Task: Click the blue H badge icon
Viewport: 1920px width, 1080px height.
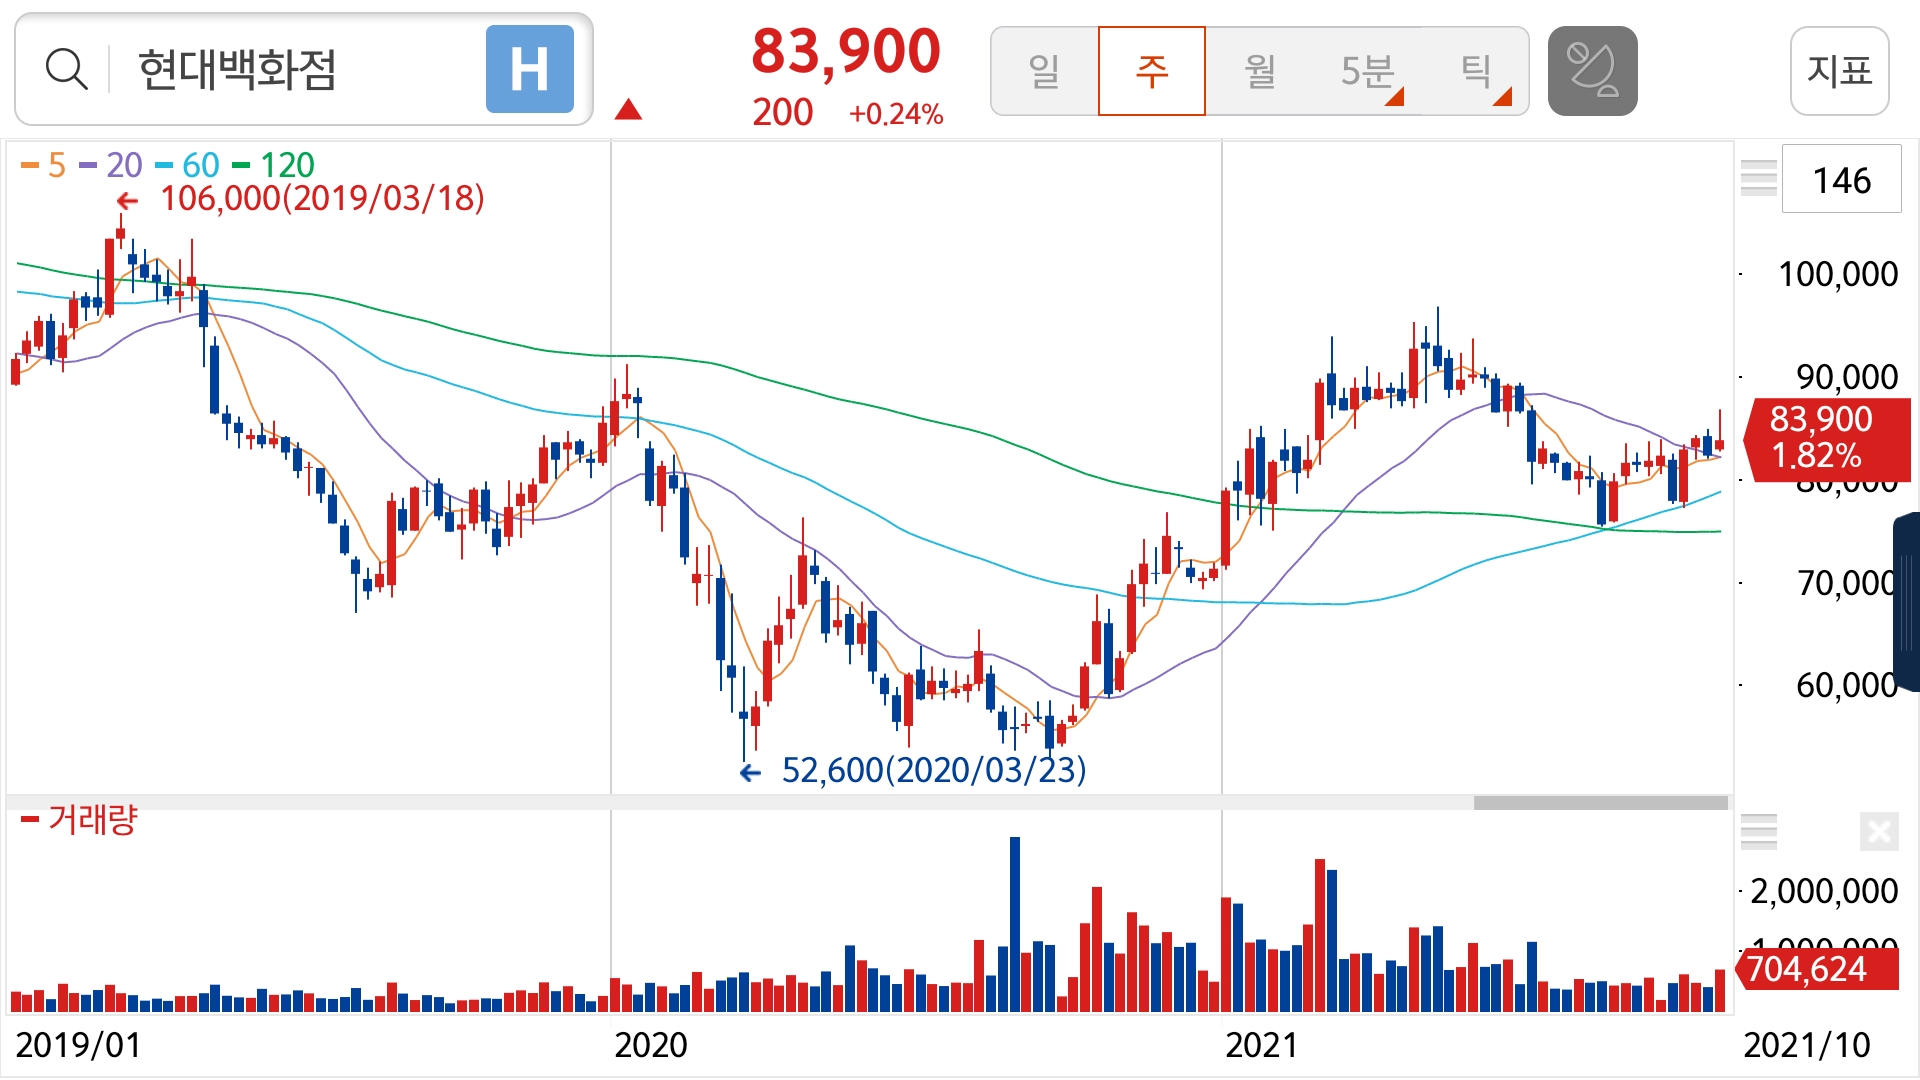Action: pyautogui.click(x=529, y=70)
